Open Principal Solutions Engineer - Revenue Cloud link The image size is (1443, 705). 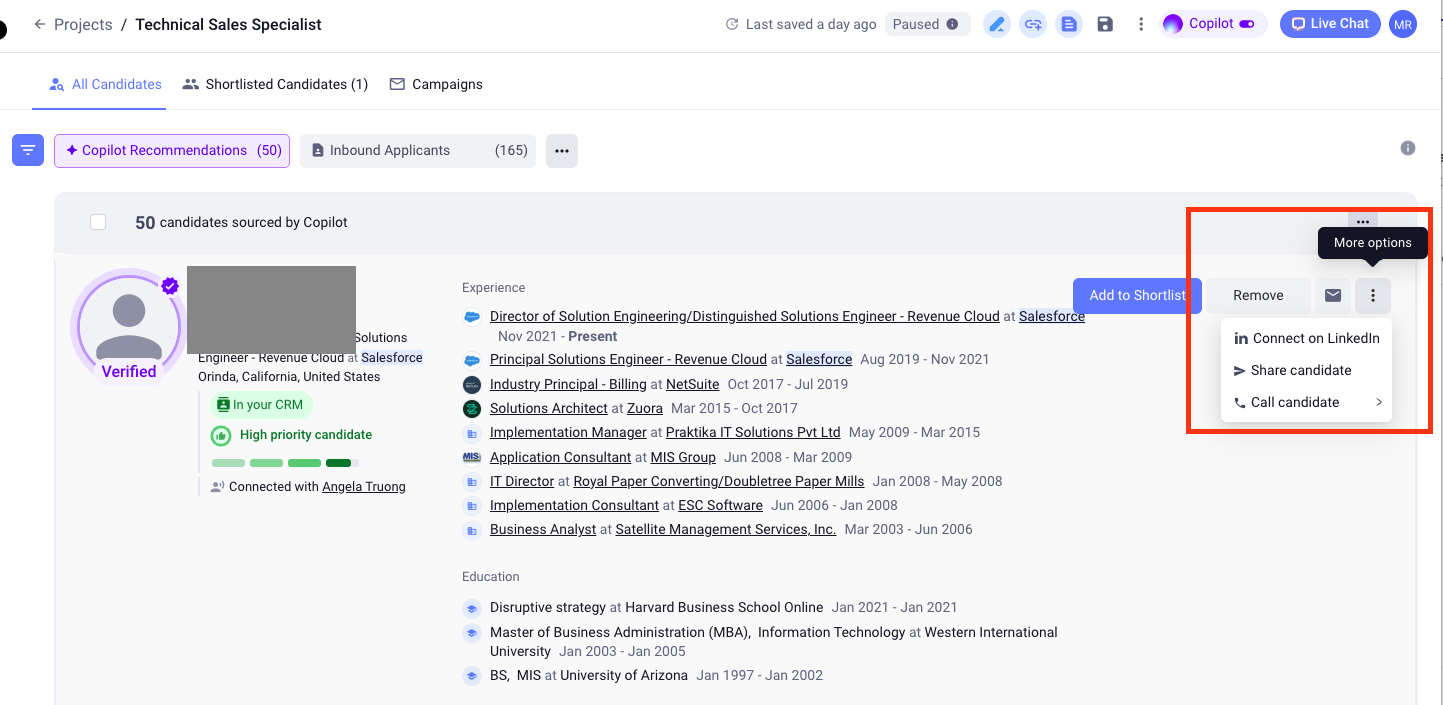628,359
